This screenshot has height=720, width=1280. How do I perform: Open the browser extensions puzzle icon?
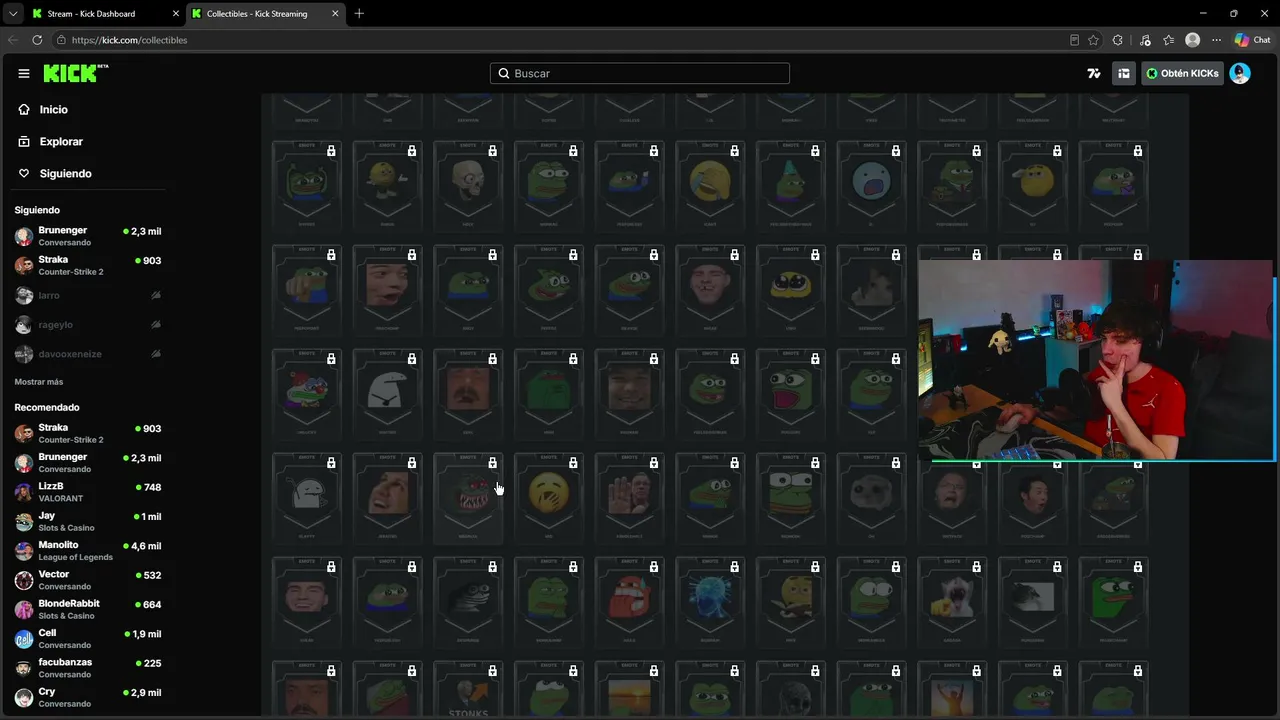(x=1118, y=40)
